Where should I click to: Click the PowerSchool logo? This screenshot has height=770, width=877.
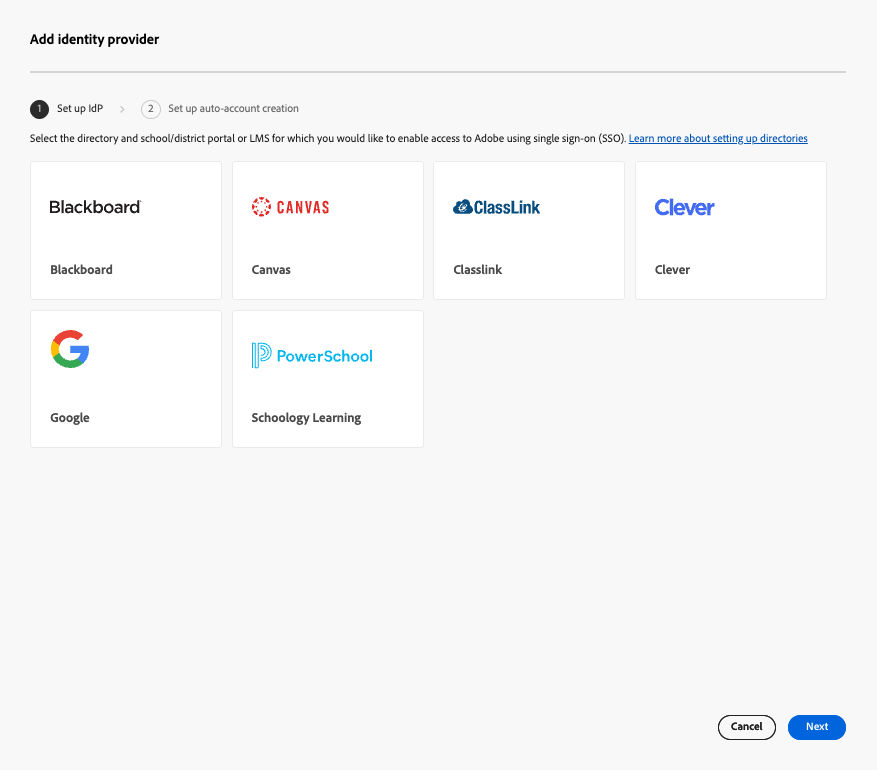click(x=312, y=356)
